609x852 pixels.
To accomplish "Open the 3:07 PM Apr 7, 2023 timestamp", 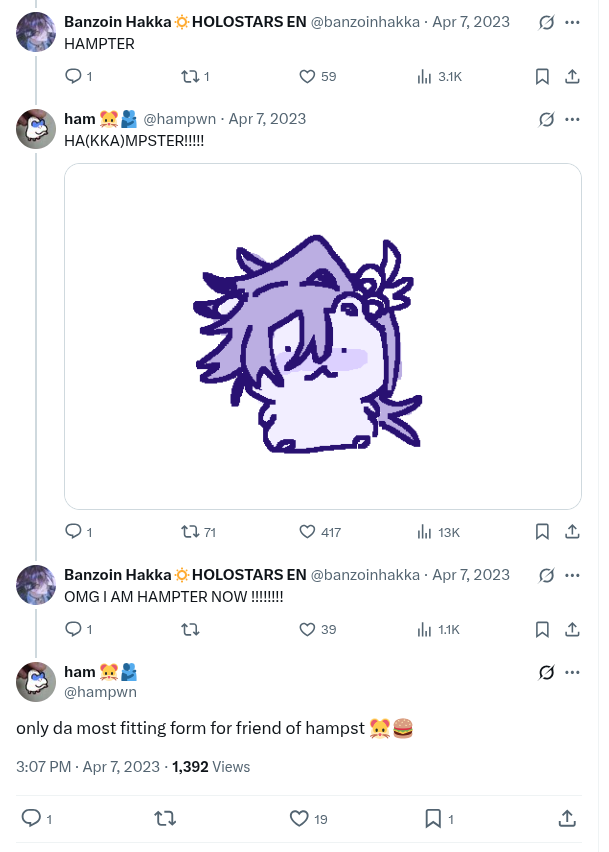I will click(x=88, y=767).
